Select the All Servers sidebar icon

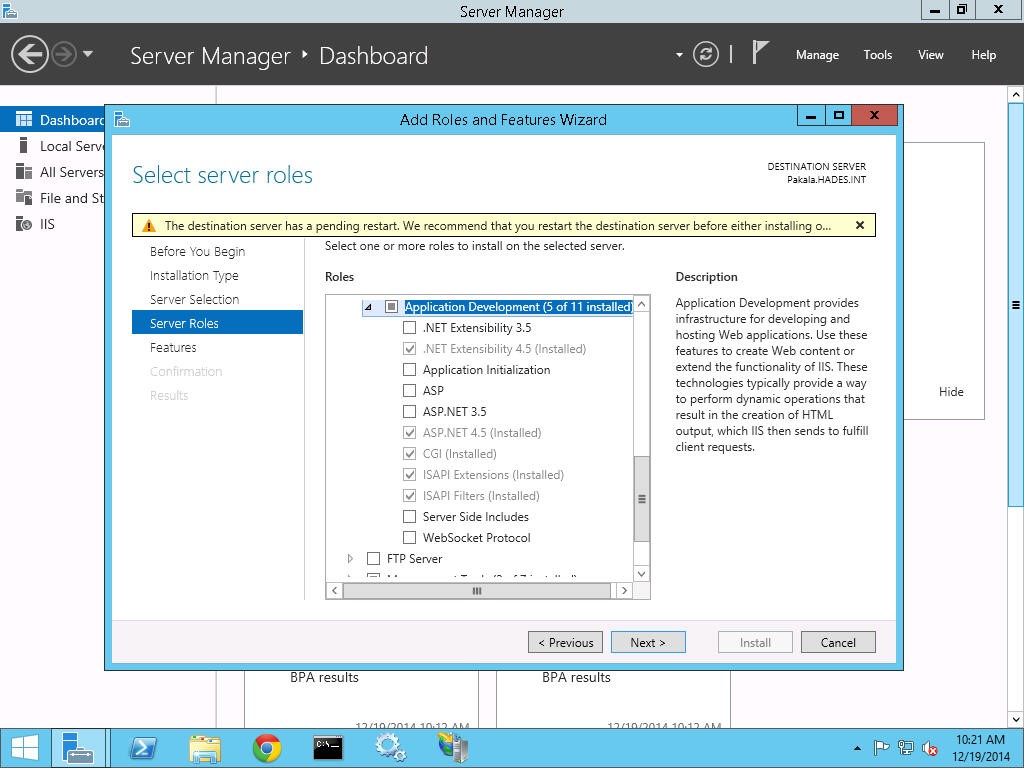24,171
